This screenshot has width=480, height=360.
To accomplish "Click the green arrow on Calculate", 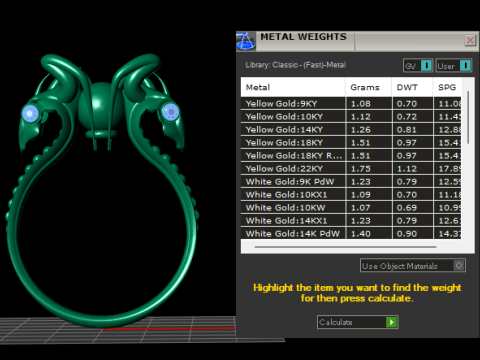I will click(392, 322).
